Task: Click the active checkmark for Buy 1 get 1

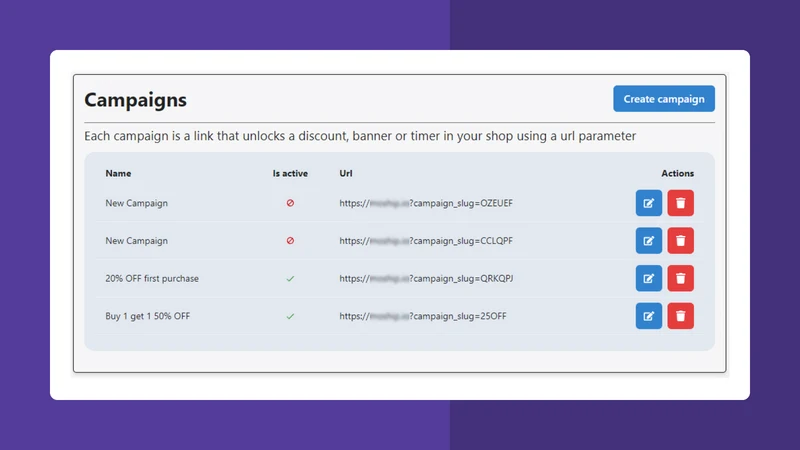Action: [x=290, y=316]
